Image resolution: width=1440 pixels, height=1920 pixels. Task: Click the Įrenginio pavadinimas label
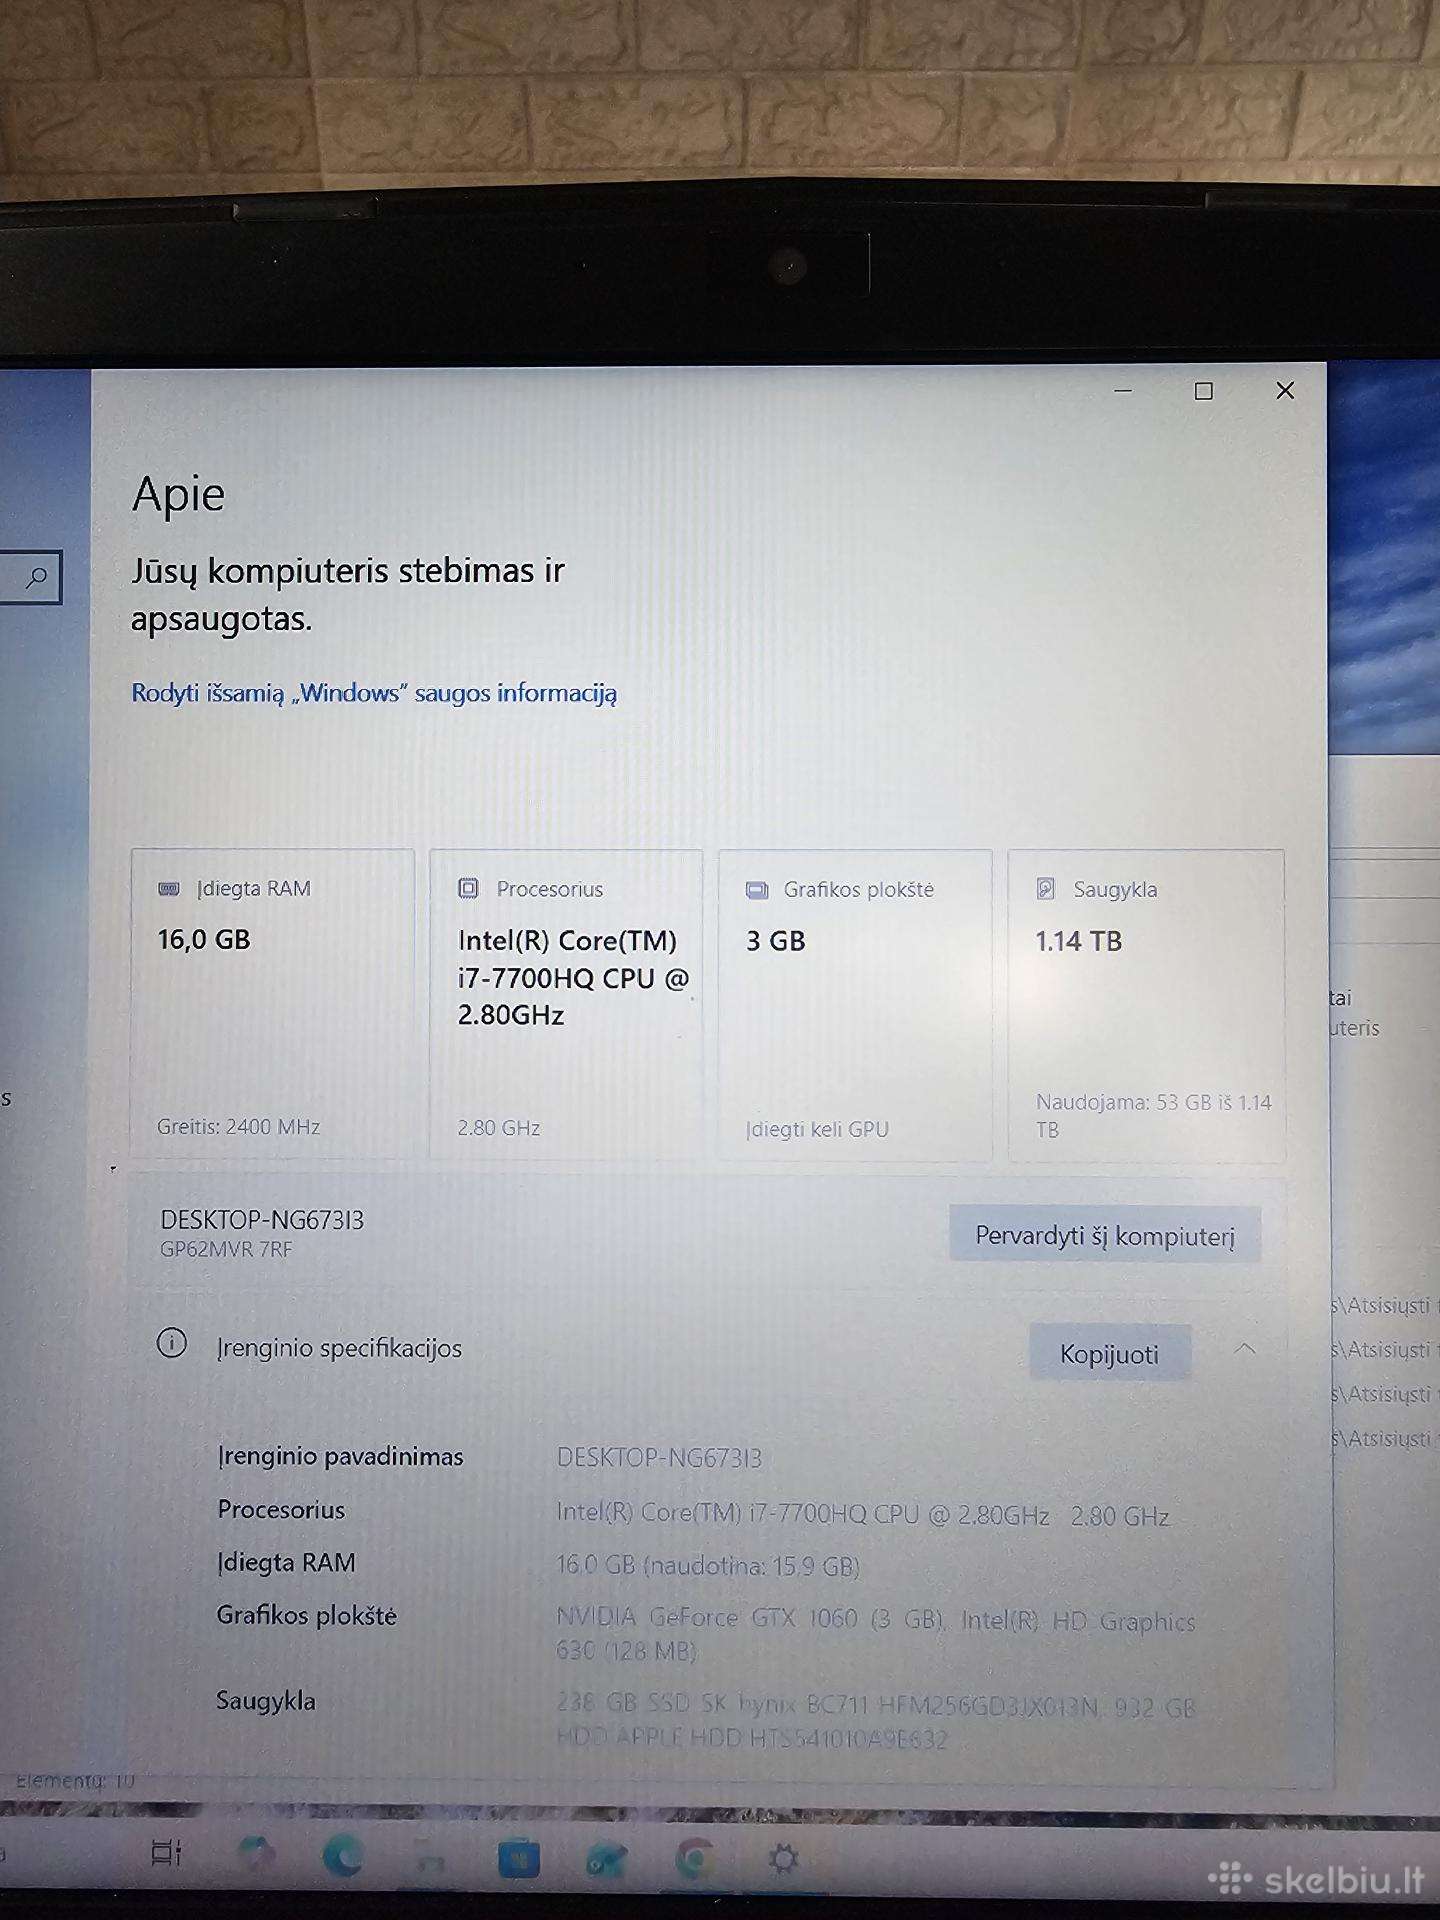tap(340, 1456)
